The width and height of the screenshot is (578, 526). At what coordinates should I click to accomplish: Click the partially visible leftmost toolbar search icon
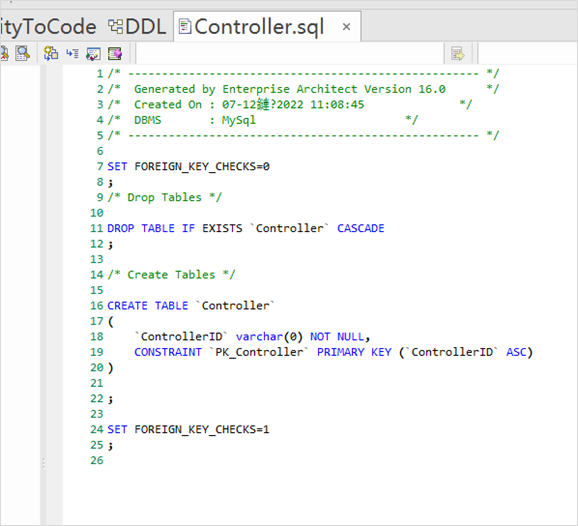point(4,54)
